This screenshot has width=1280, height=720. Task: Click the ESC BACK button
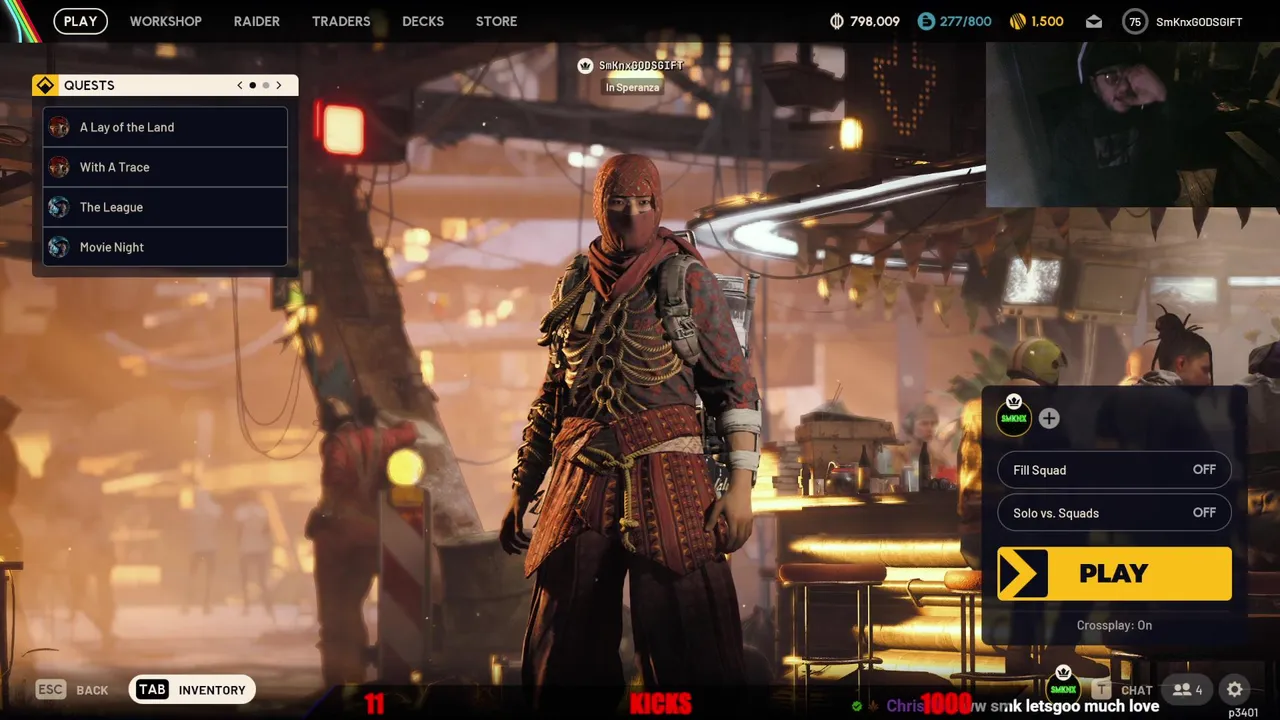pos(72,689)
